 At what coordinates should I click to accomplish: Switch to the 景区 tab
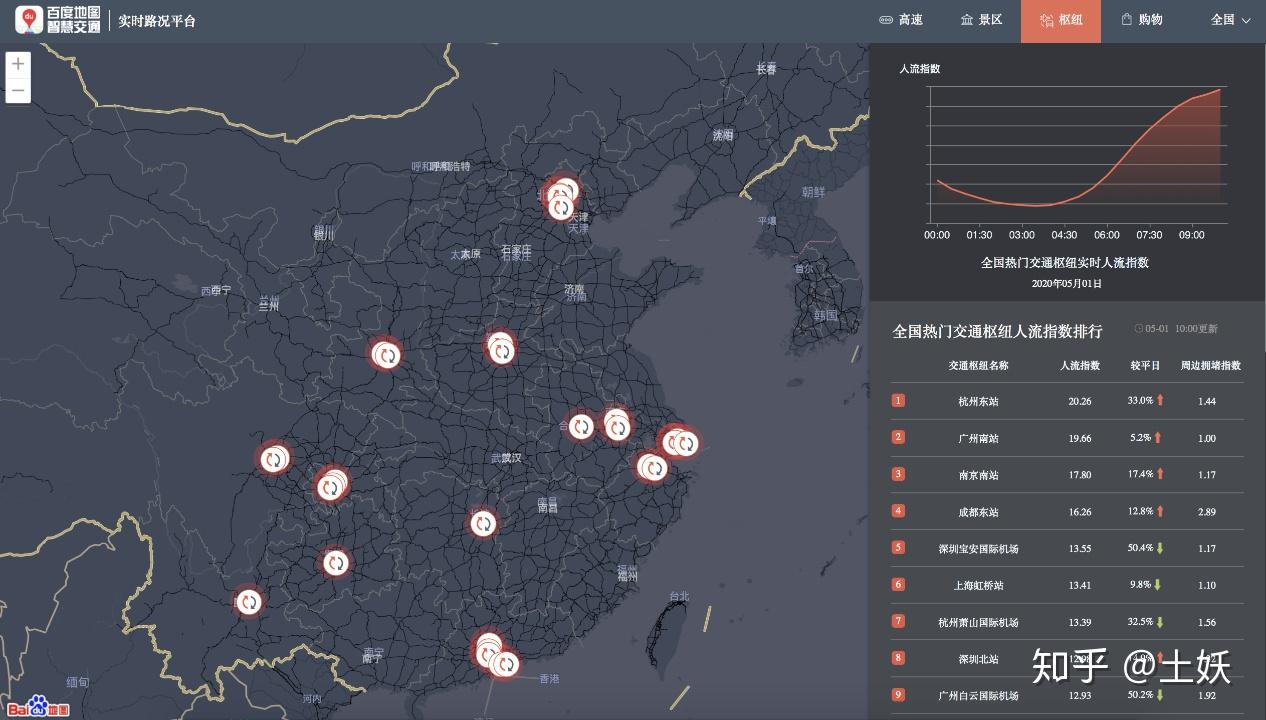[981, 20]
